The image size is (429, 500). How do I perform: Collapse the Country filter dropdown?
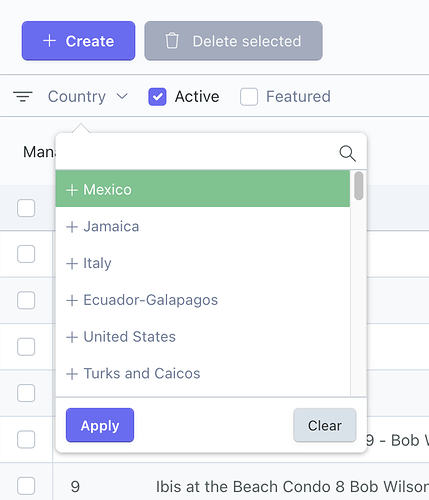88,97
